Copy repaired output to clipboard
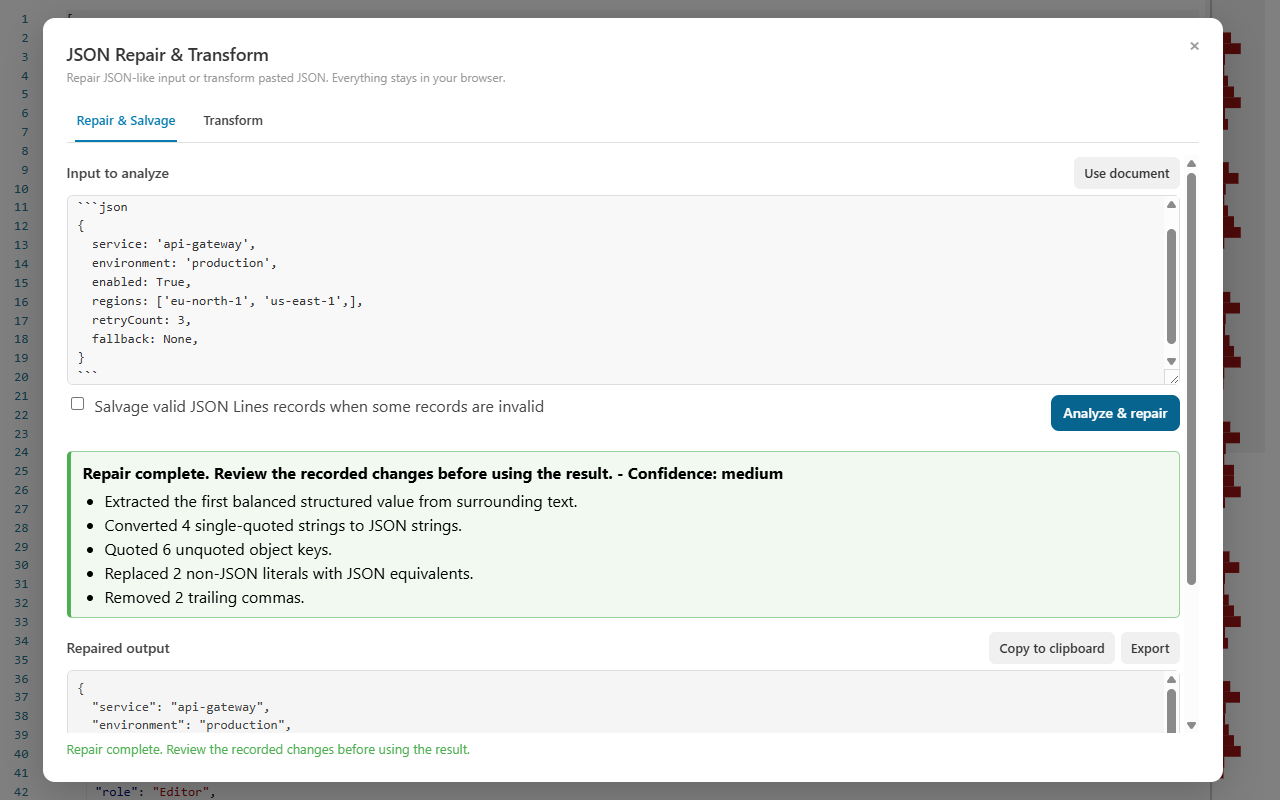 click(x=1052, y=648)
